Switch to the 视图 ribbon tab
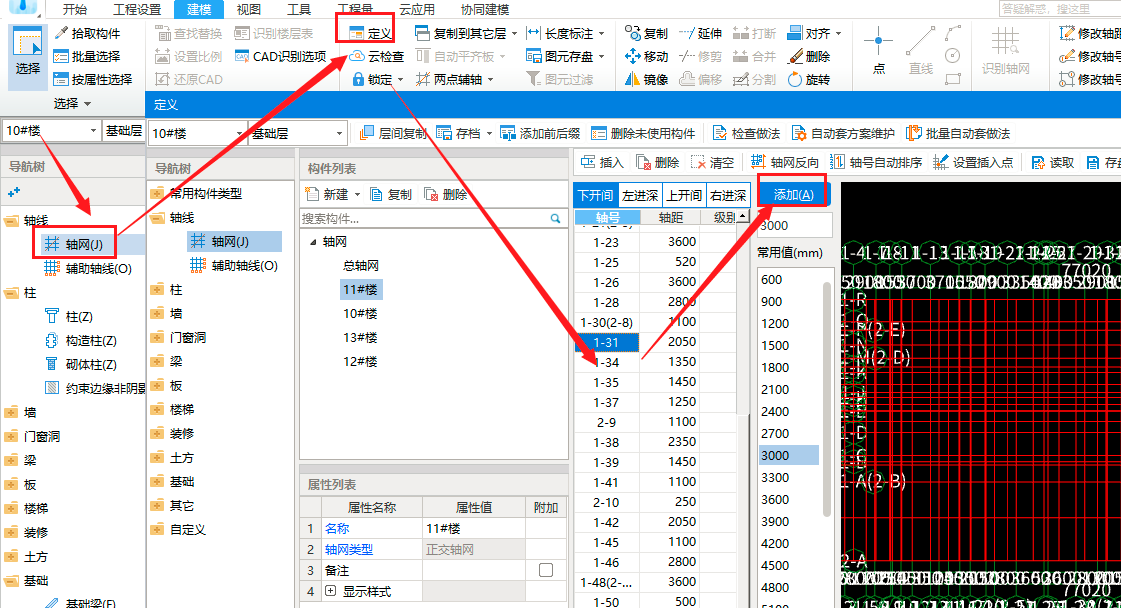The image size is (1121, 608). [x=249, y=9]
